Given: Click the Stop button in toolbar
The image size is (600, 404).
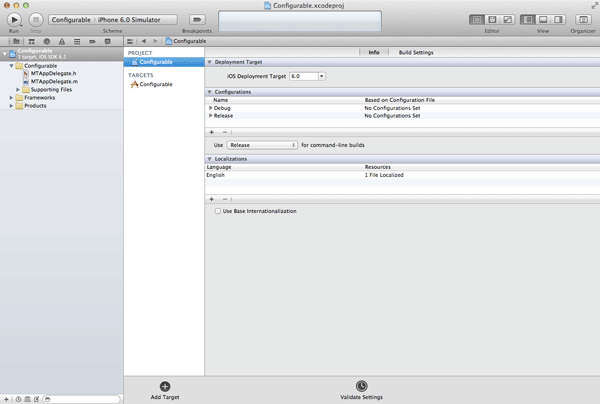Looking at the screenshot, I should (36, 20).
